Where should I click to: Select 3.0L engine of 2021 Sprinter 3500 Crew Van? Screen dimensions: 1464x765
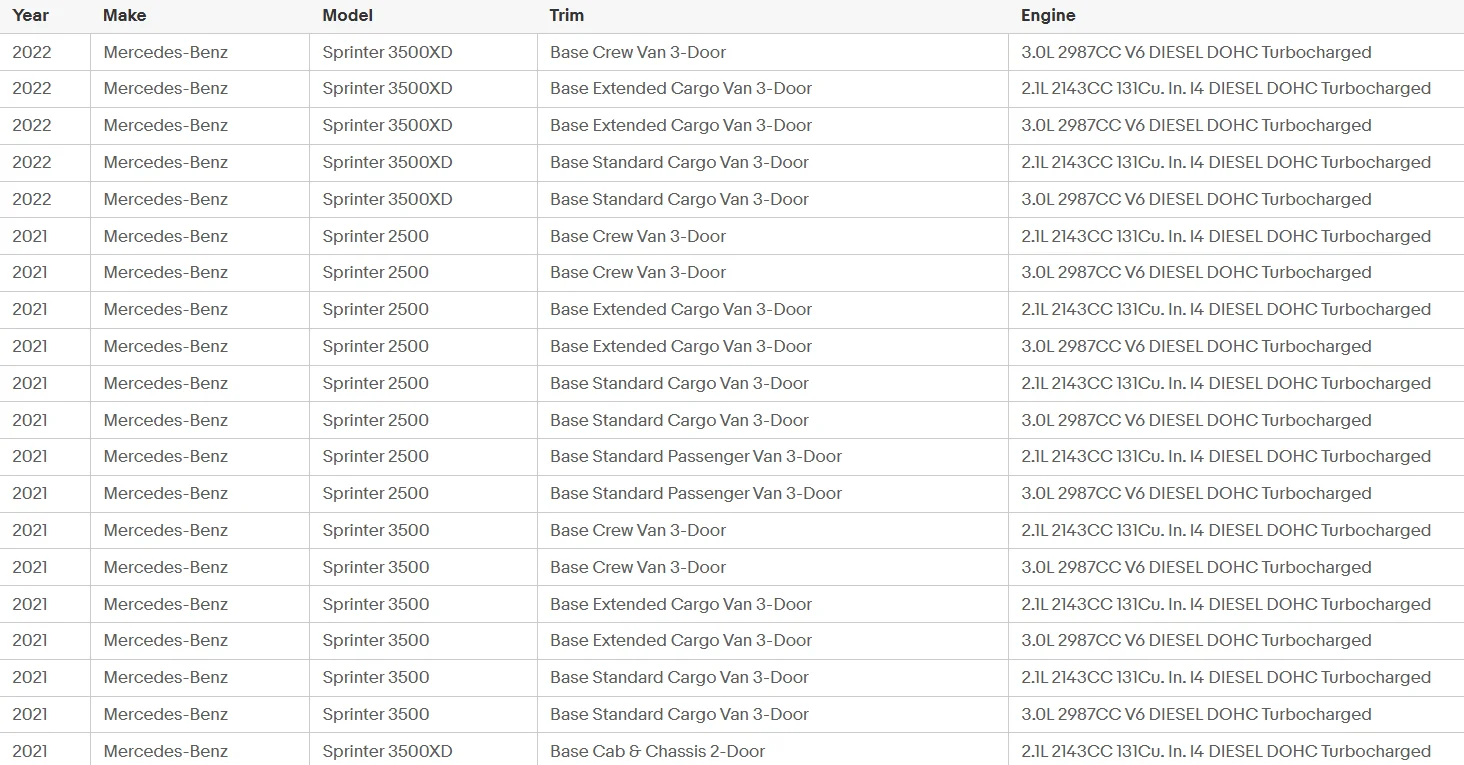1196,567
